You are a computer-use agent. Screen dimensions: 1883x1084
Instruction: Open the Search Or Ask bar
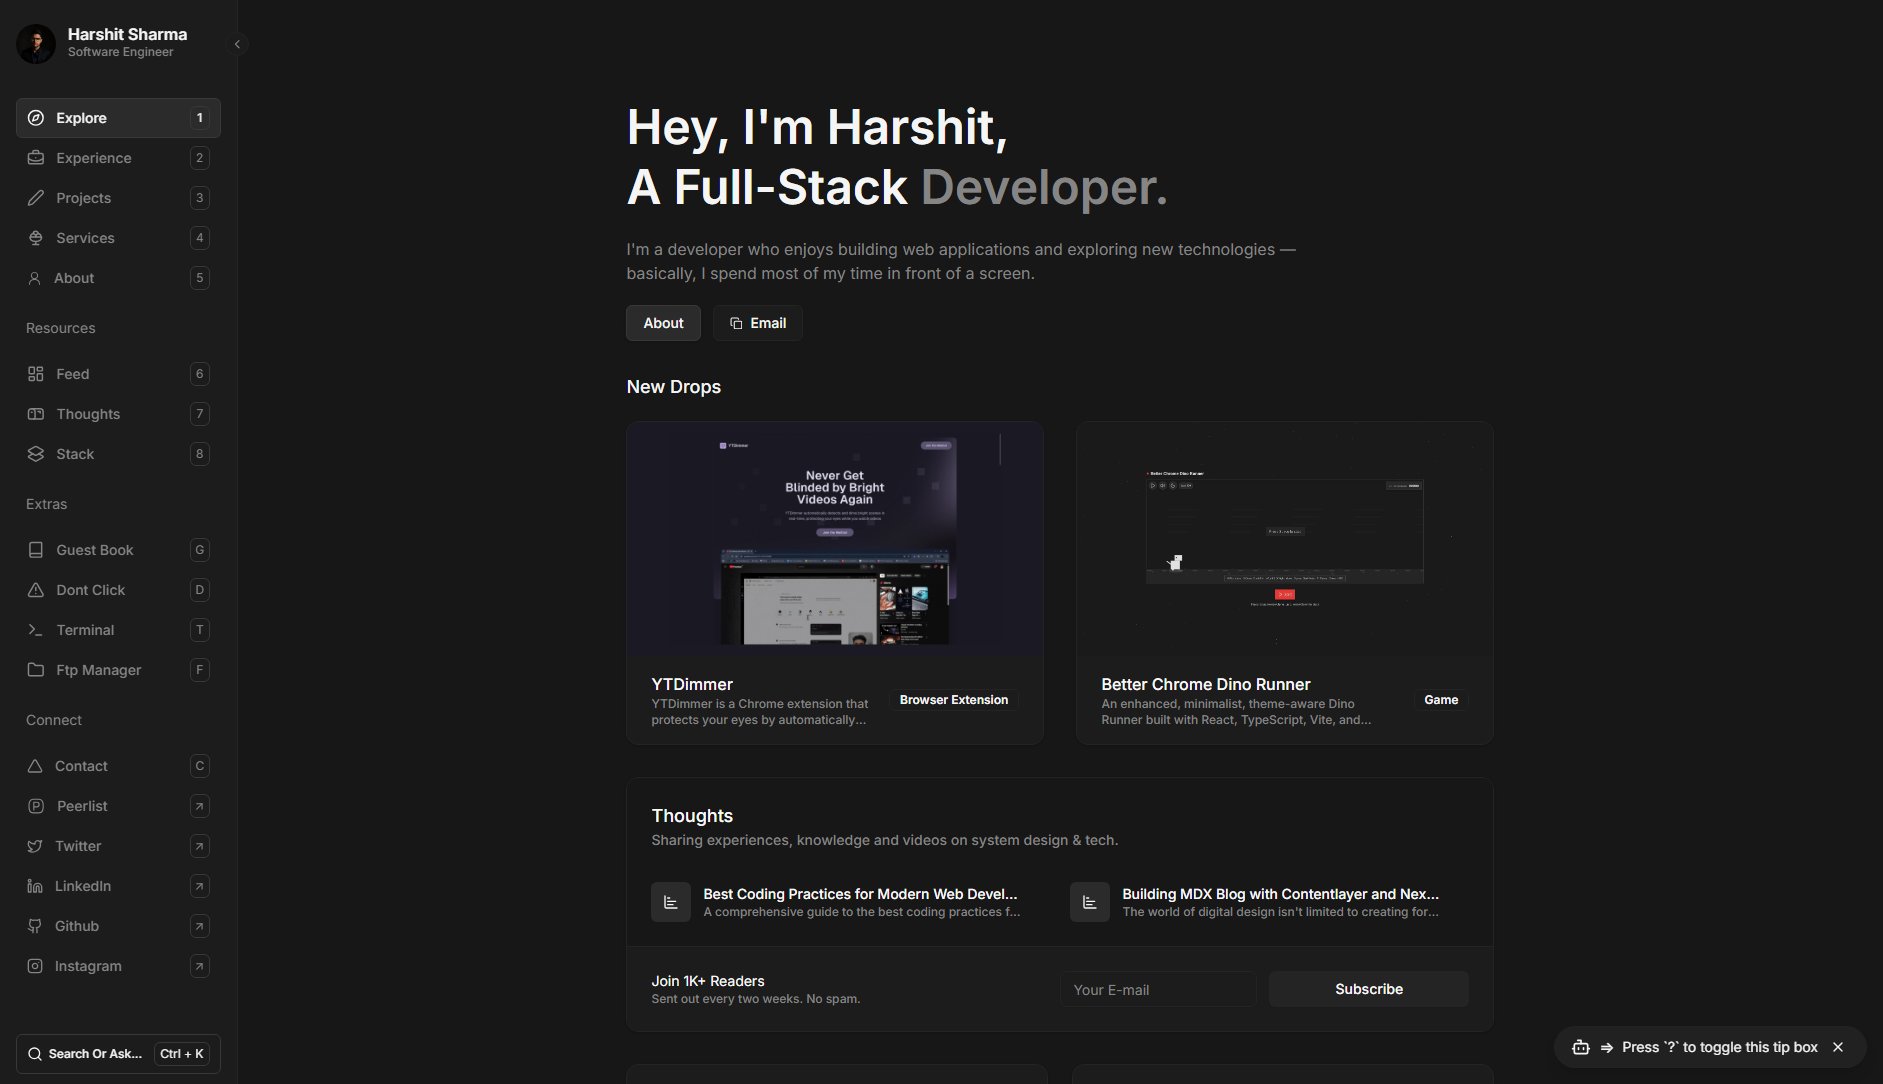point(95,1054)
